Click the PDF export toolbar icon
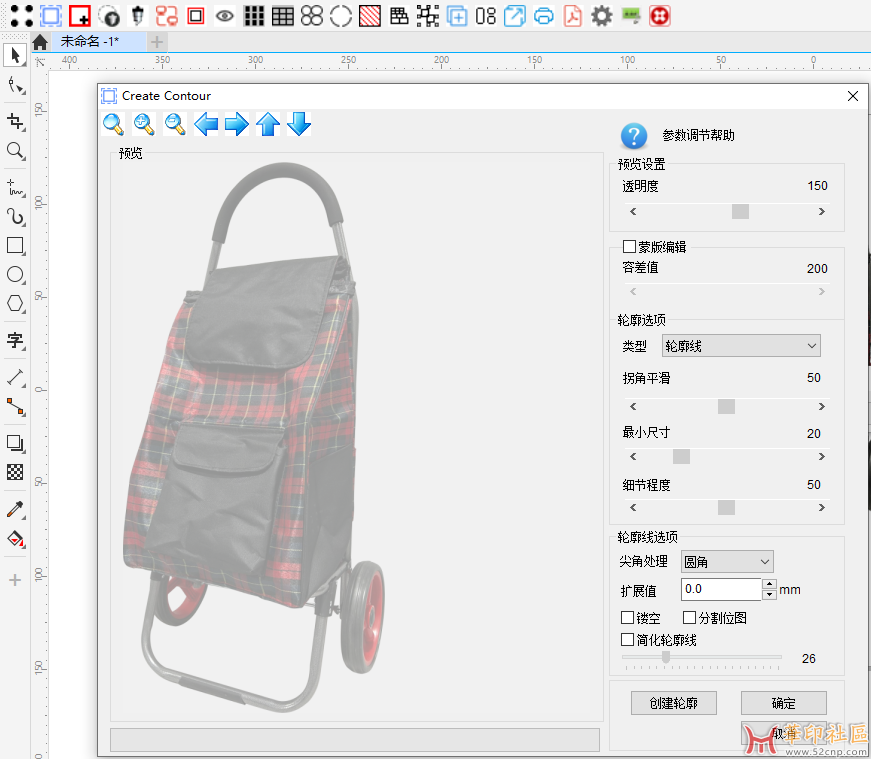 573,16
